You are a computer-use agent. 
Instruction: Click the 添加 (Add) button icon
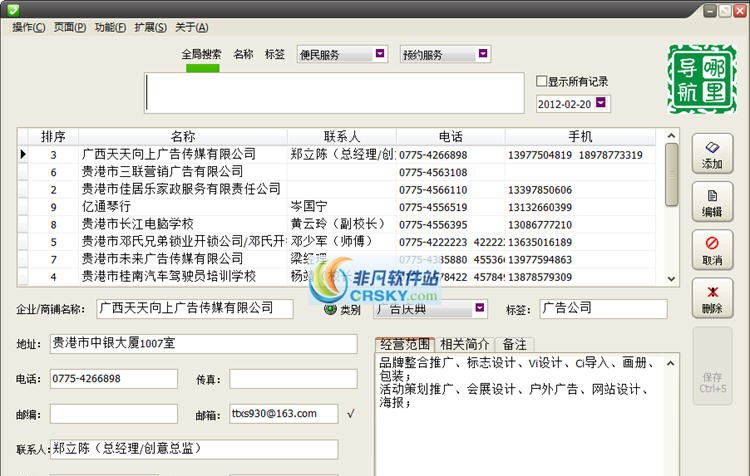click(x=712, y=147)
